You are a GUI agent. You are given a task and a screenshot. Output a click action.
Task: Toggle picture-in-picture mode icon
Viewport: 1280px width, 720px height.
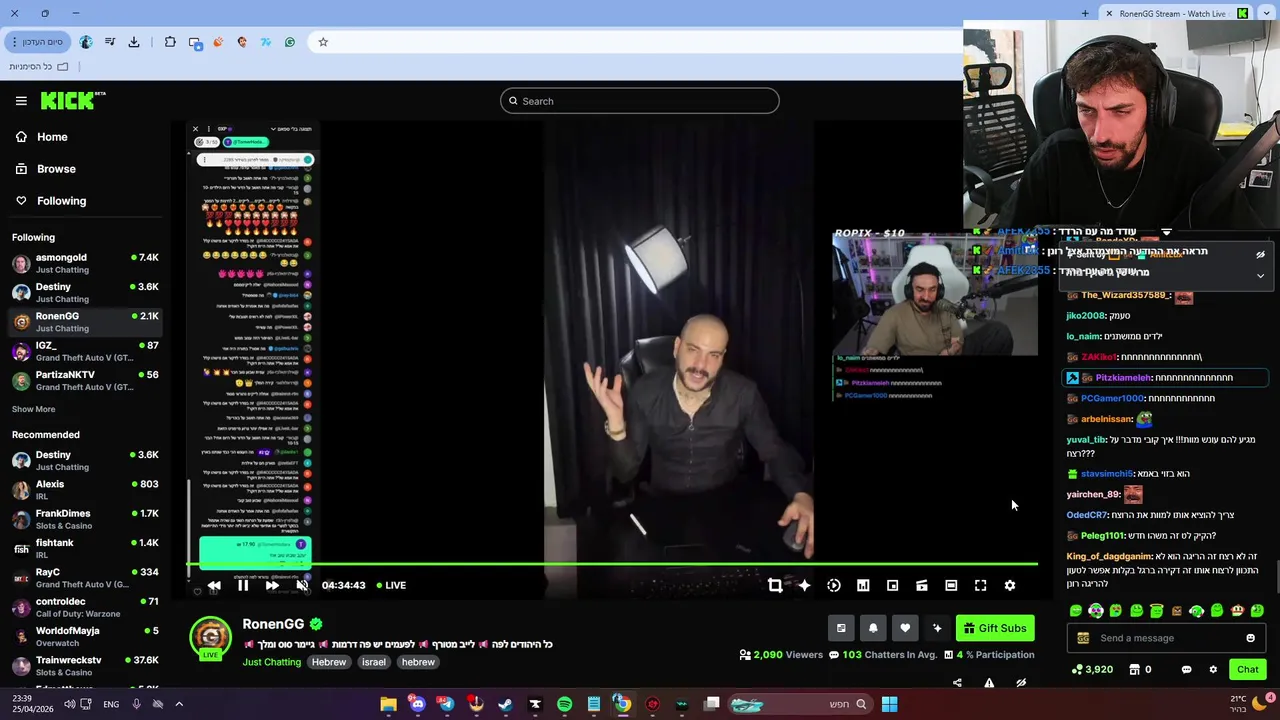click(x=892, y=586)
